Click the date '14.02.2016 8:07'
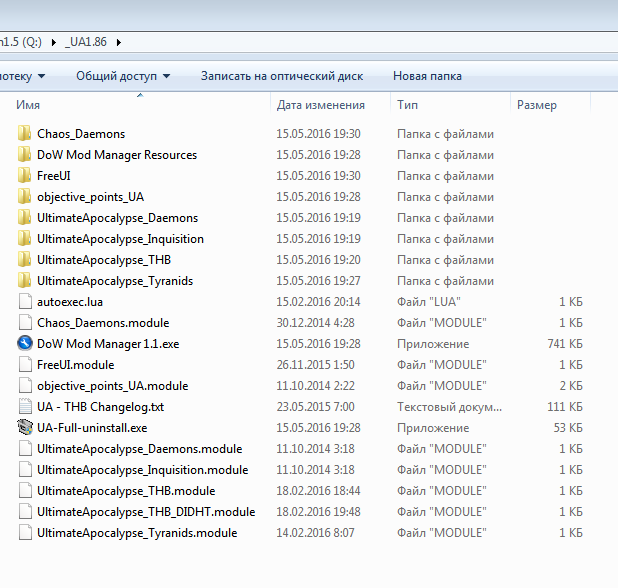This screenshot has height=588, width=618. pyautogui.click(x=315, y=532)
